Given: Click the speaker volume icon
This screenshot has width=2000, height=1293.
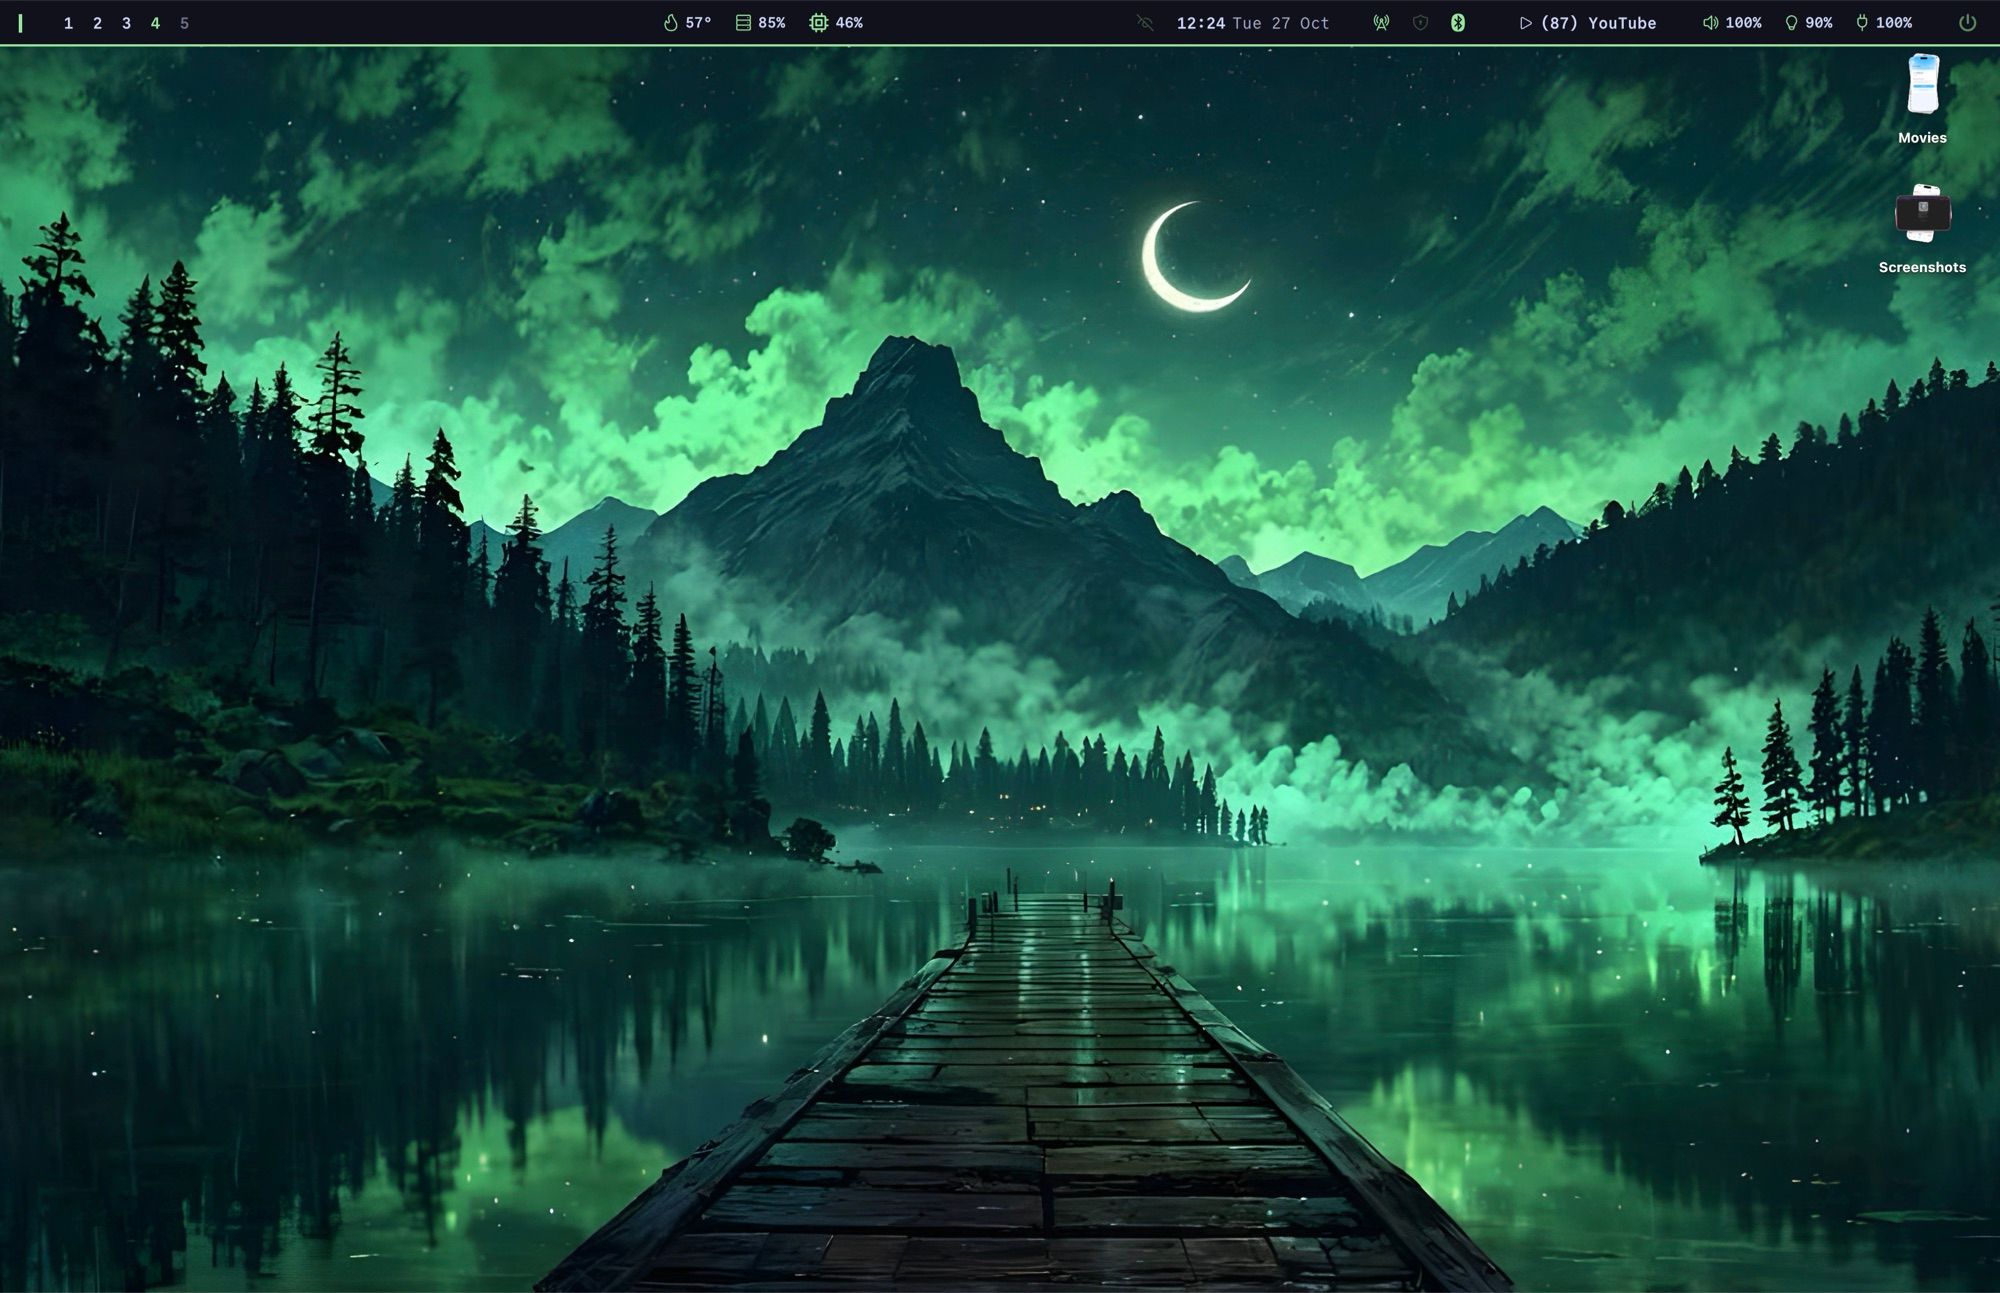Looking at the screenshot, I should [x=1710, y=22].
